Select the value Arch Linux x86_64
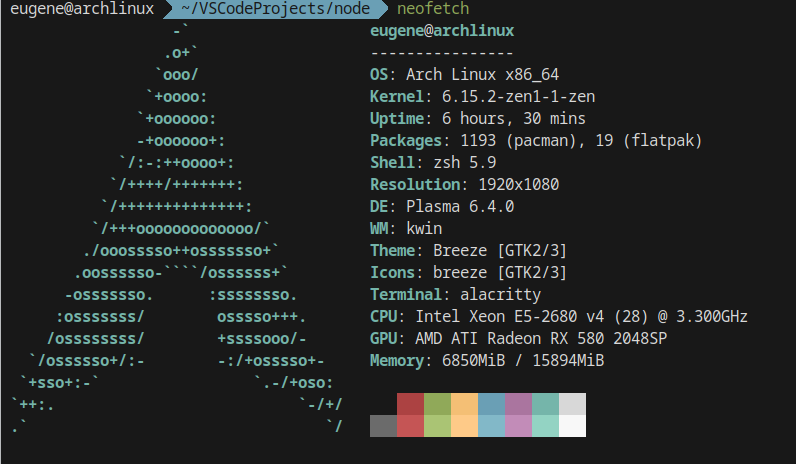Screen dimensions: 796x464 pyautogui.click(x=482, y=75)
